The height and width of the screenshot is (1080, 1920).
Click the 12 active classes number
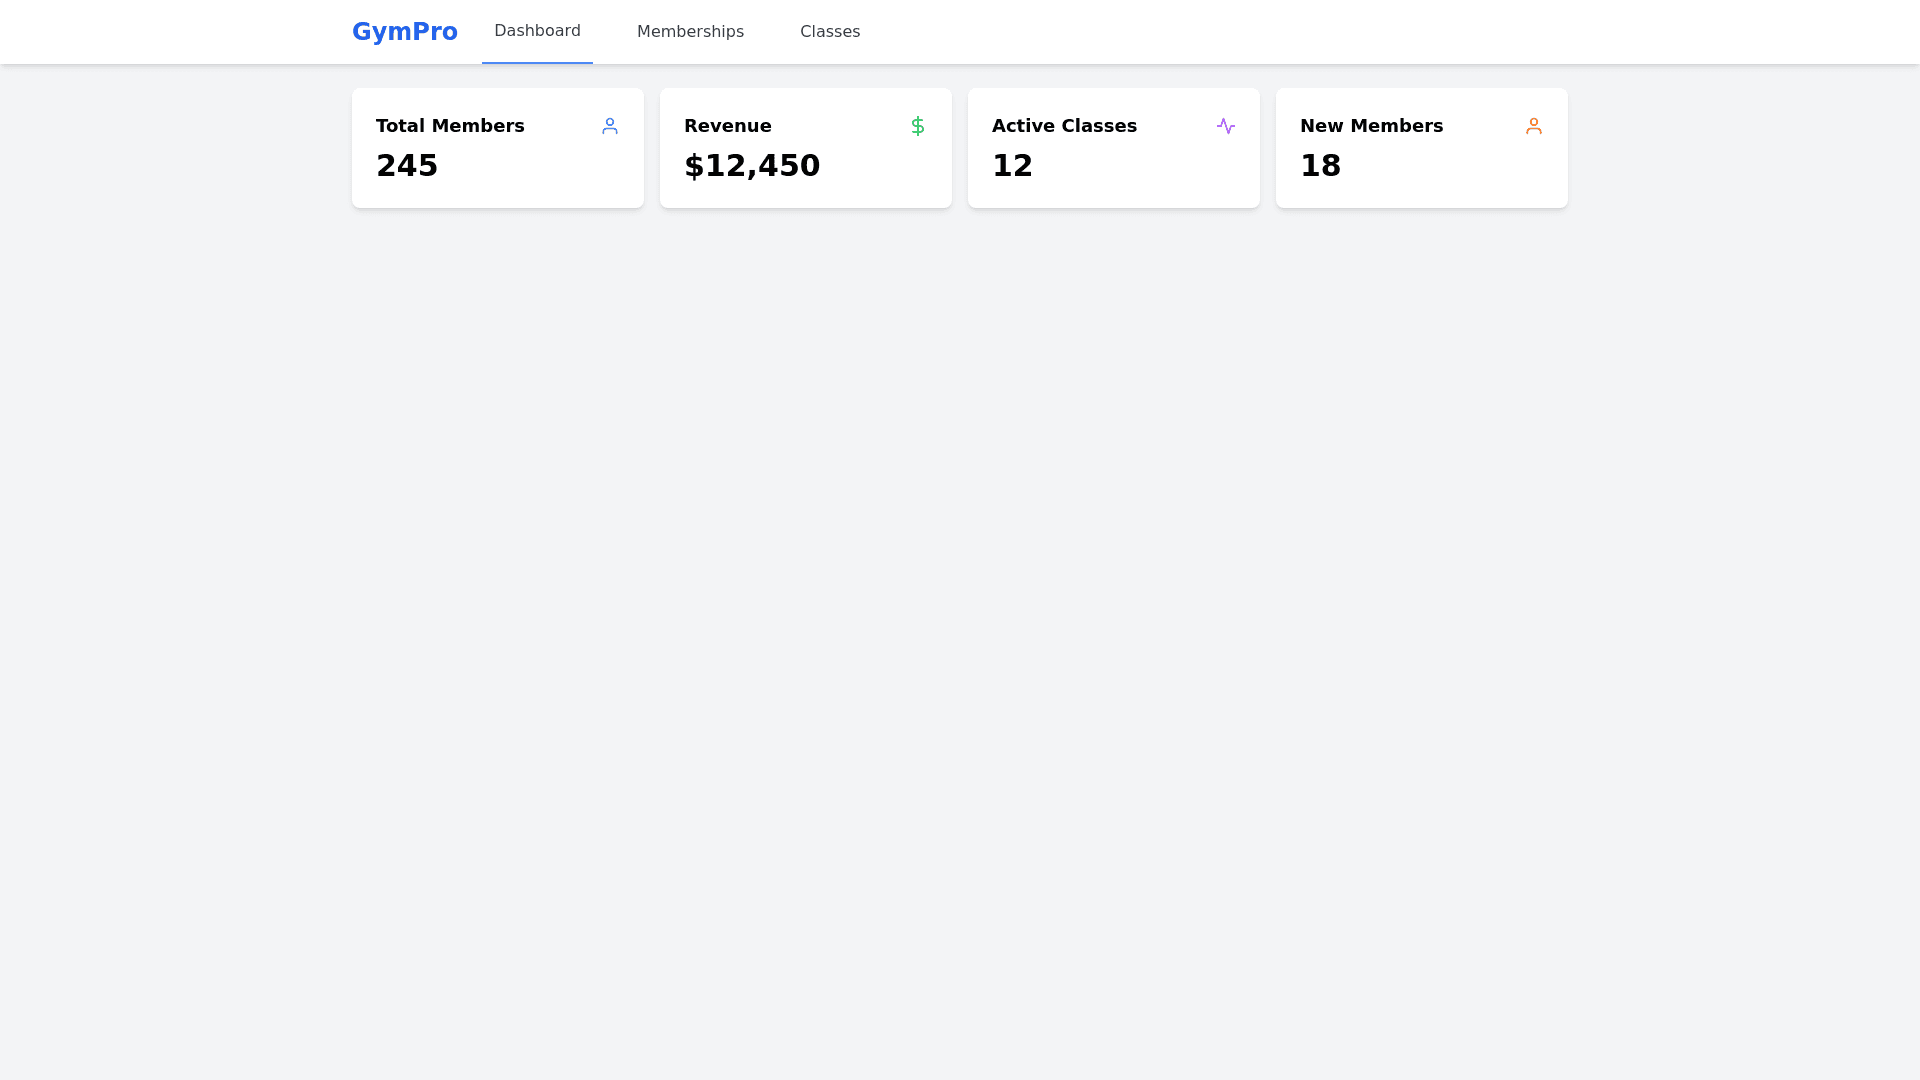1012,166
